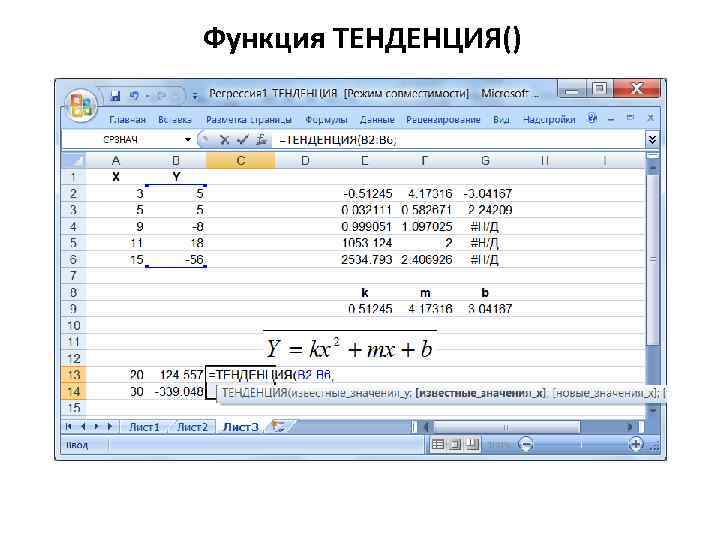Minimize the ribbon workbook window
The width and height of the screenshot is (720, 540).
click(611, 119)
